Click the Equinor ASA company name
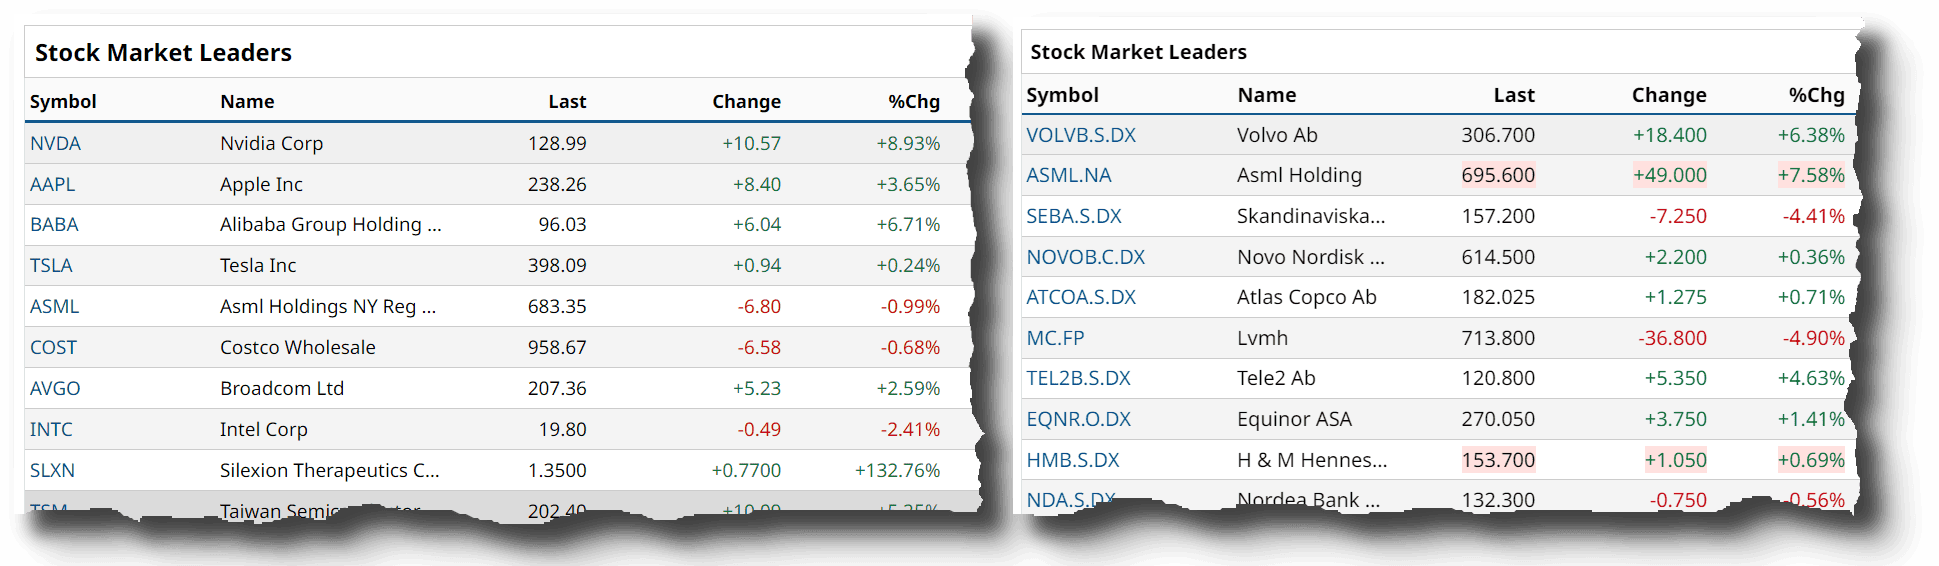Image resolution: width=1939 pixels, height=566 pixels. point(1294,419)
